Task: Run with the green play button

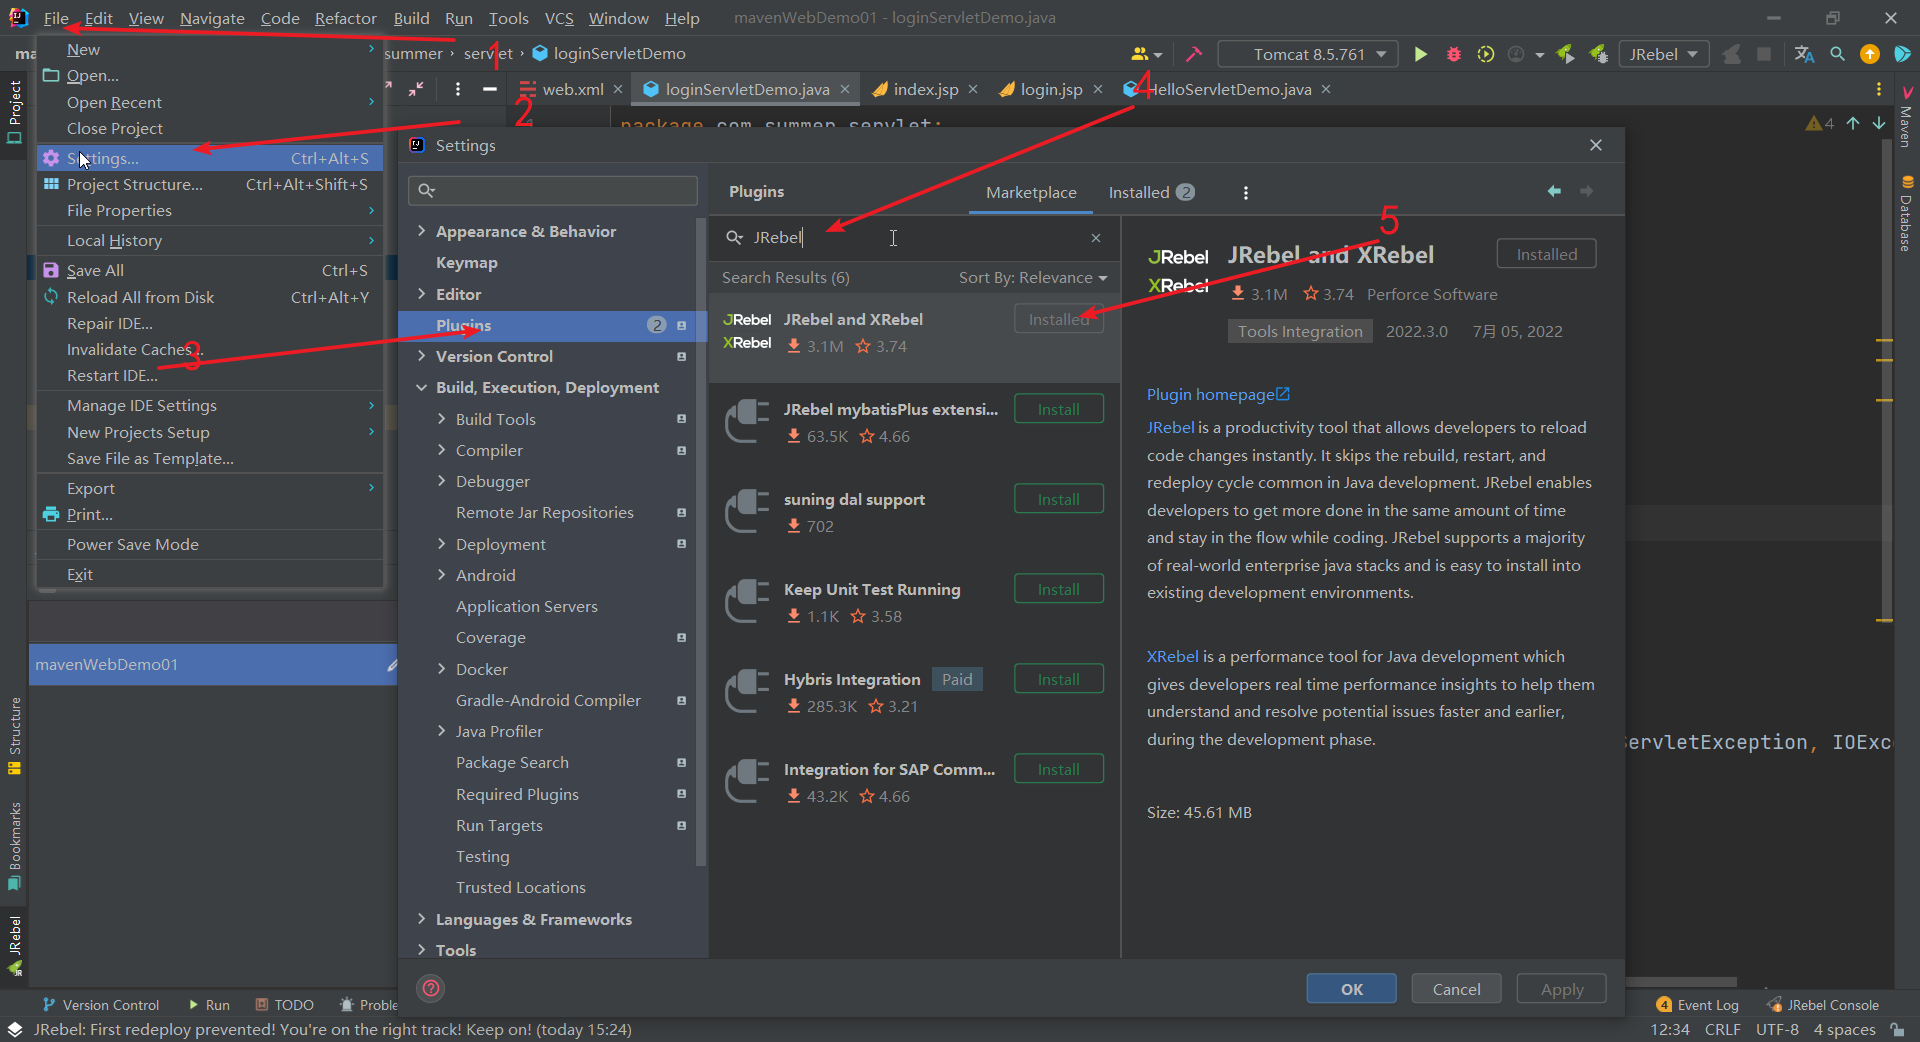Action: click(x=1420, y=54)
